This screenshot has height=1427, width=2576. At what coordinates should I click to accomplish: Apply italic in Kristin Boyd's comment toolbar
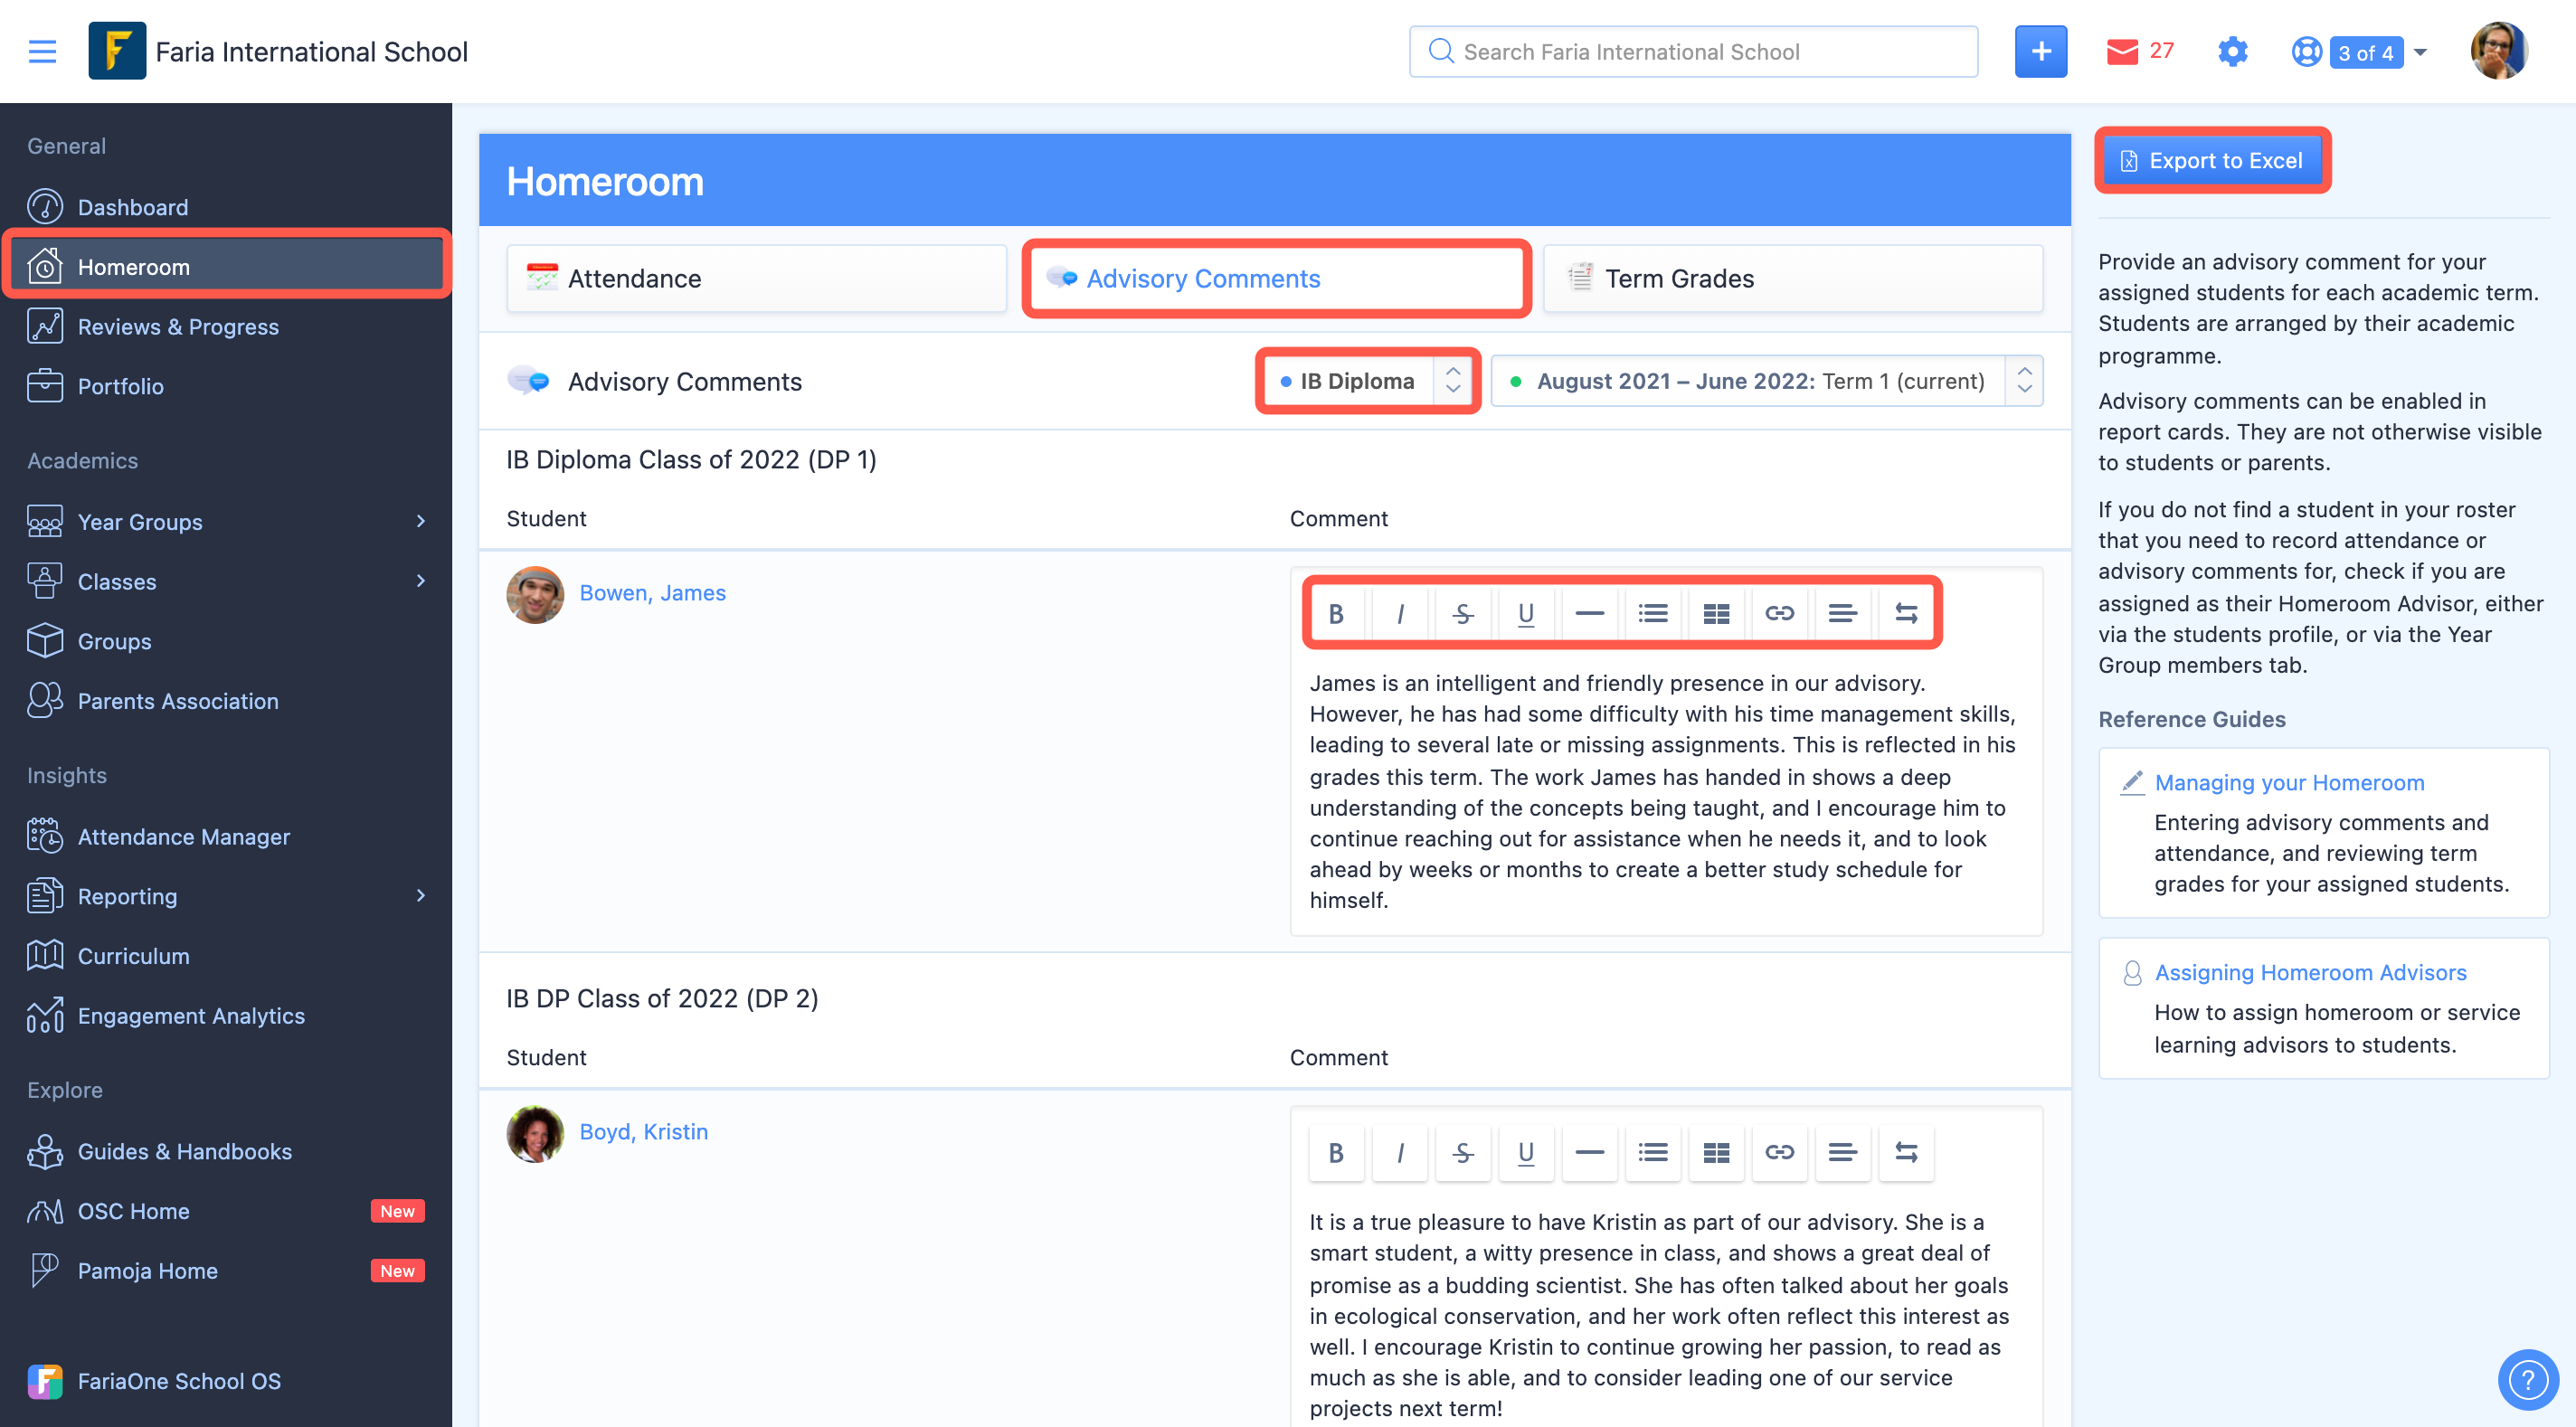point(1399,1153)
